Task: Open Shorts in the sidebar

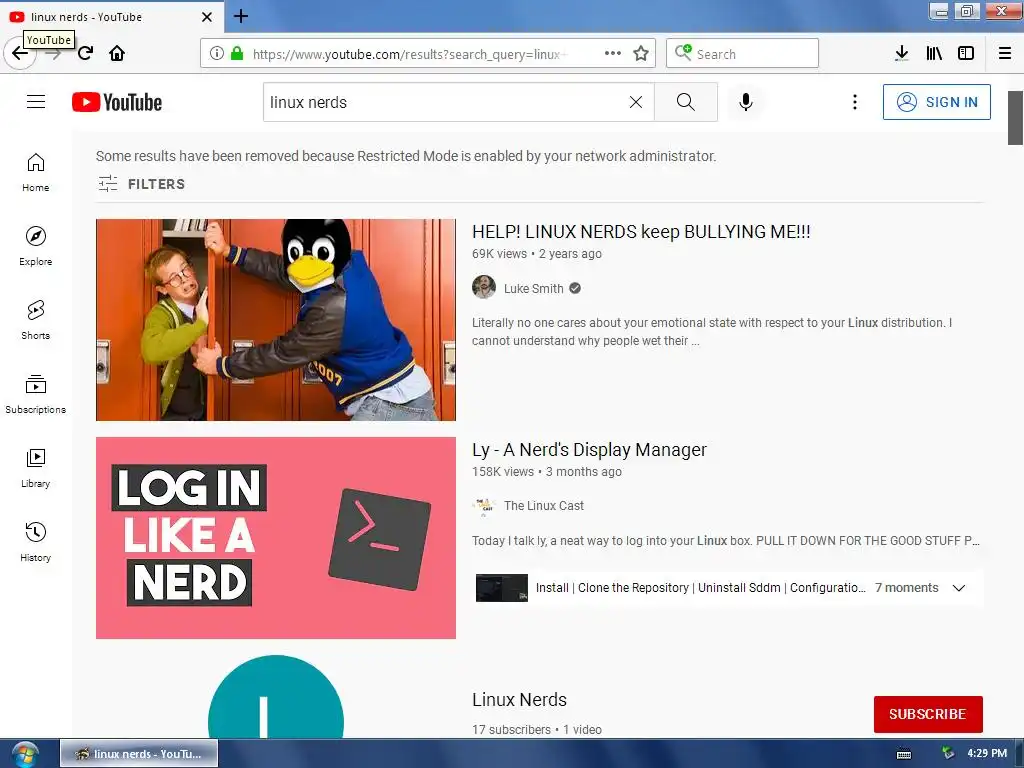Action: click(35, 320)
